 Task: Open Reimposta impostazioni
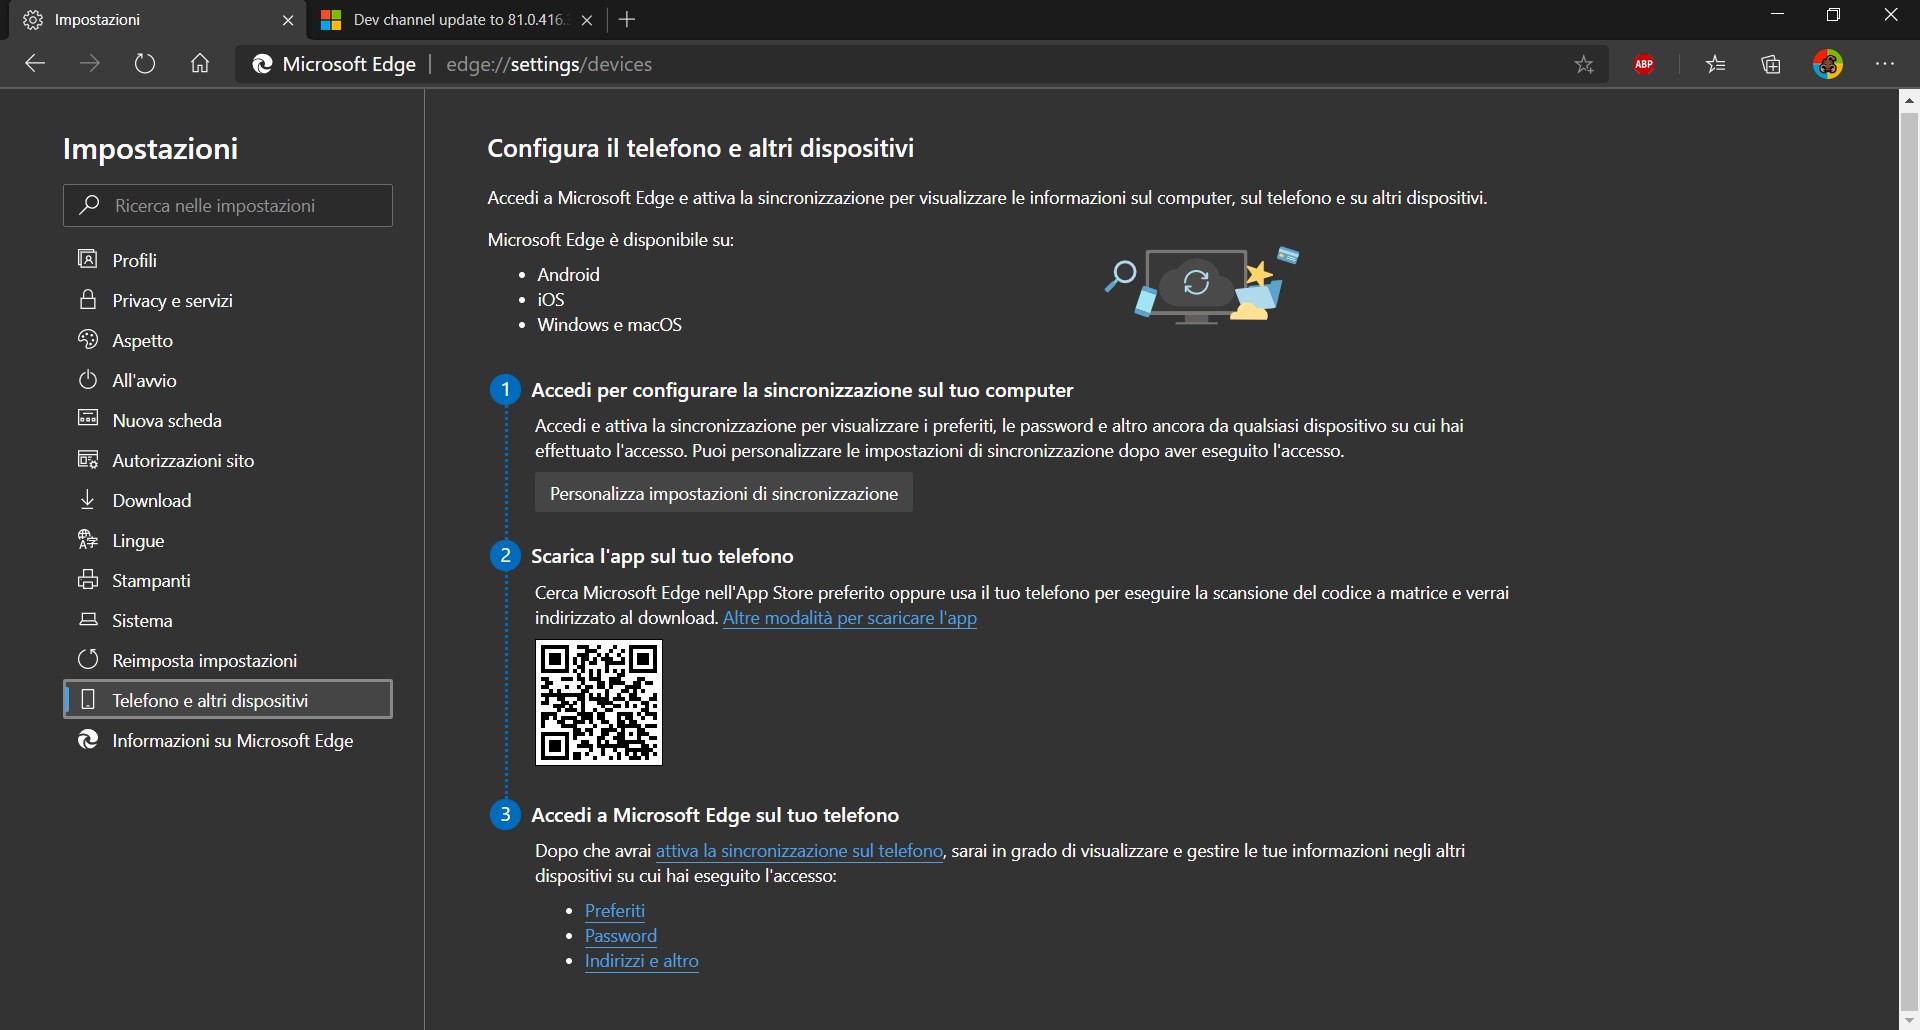point(228,660)
